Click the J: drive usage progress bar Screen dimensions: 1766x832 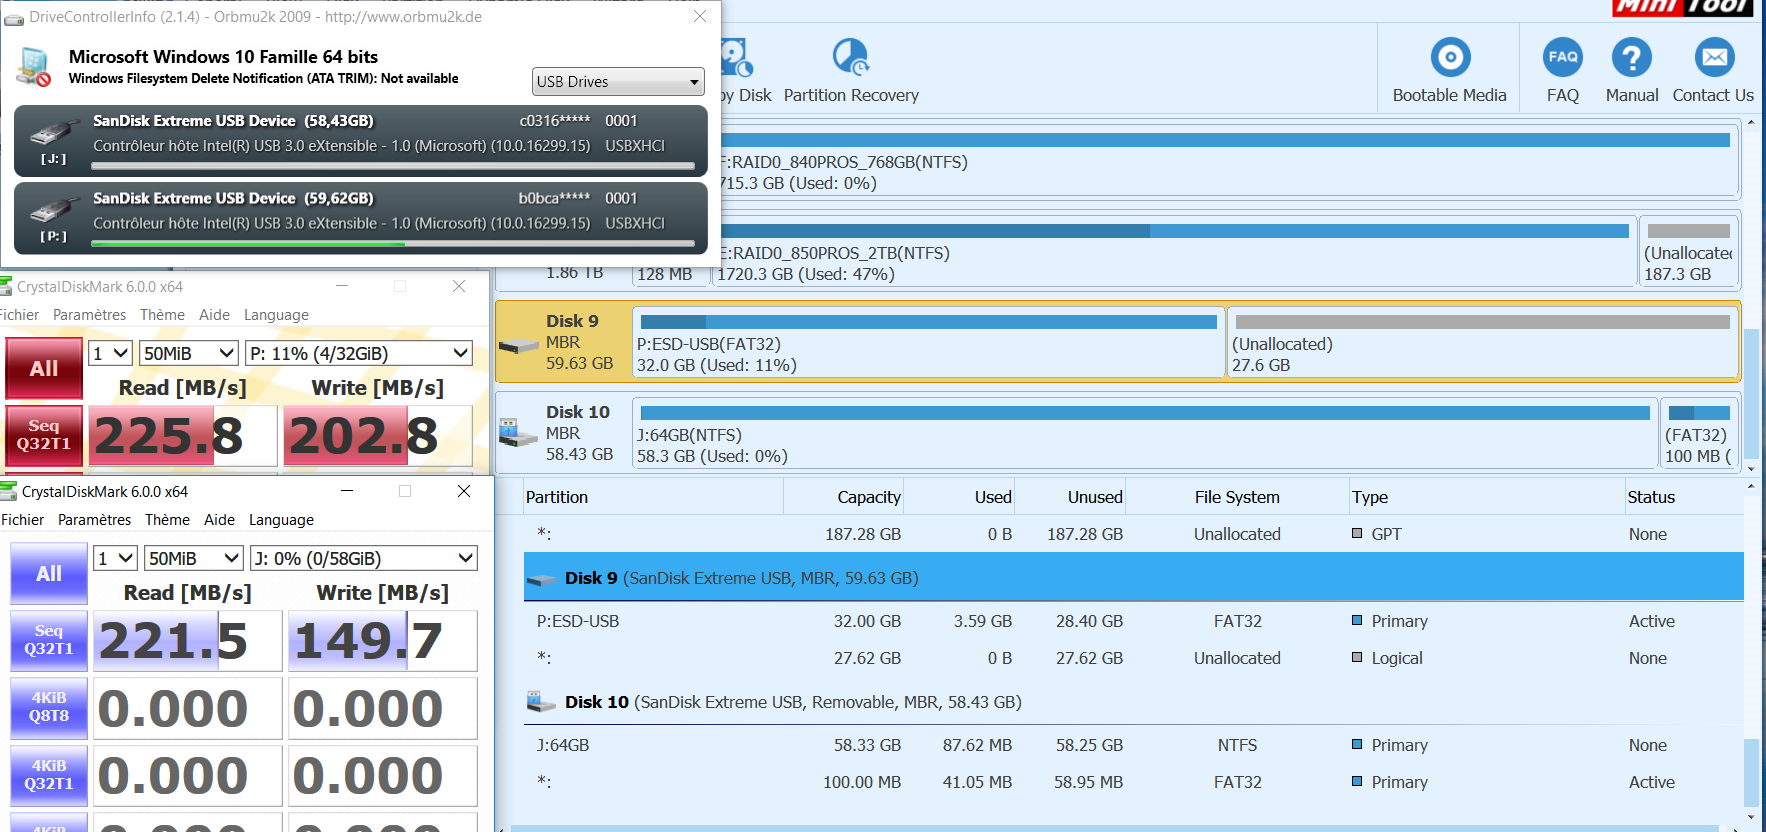click(x=393, y=165)
